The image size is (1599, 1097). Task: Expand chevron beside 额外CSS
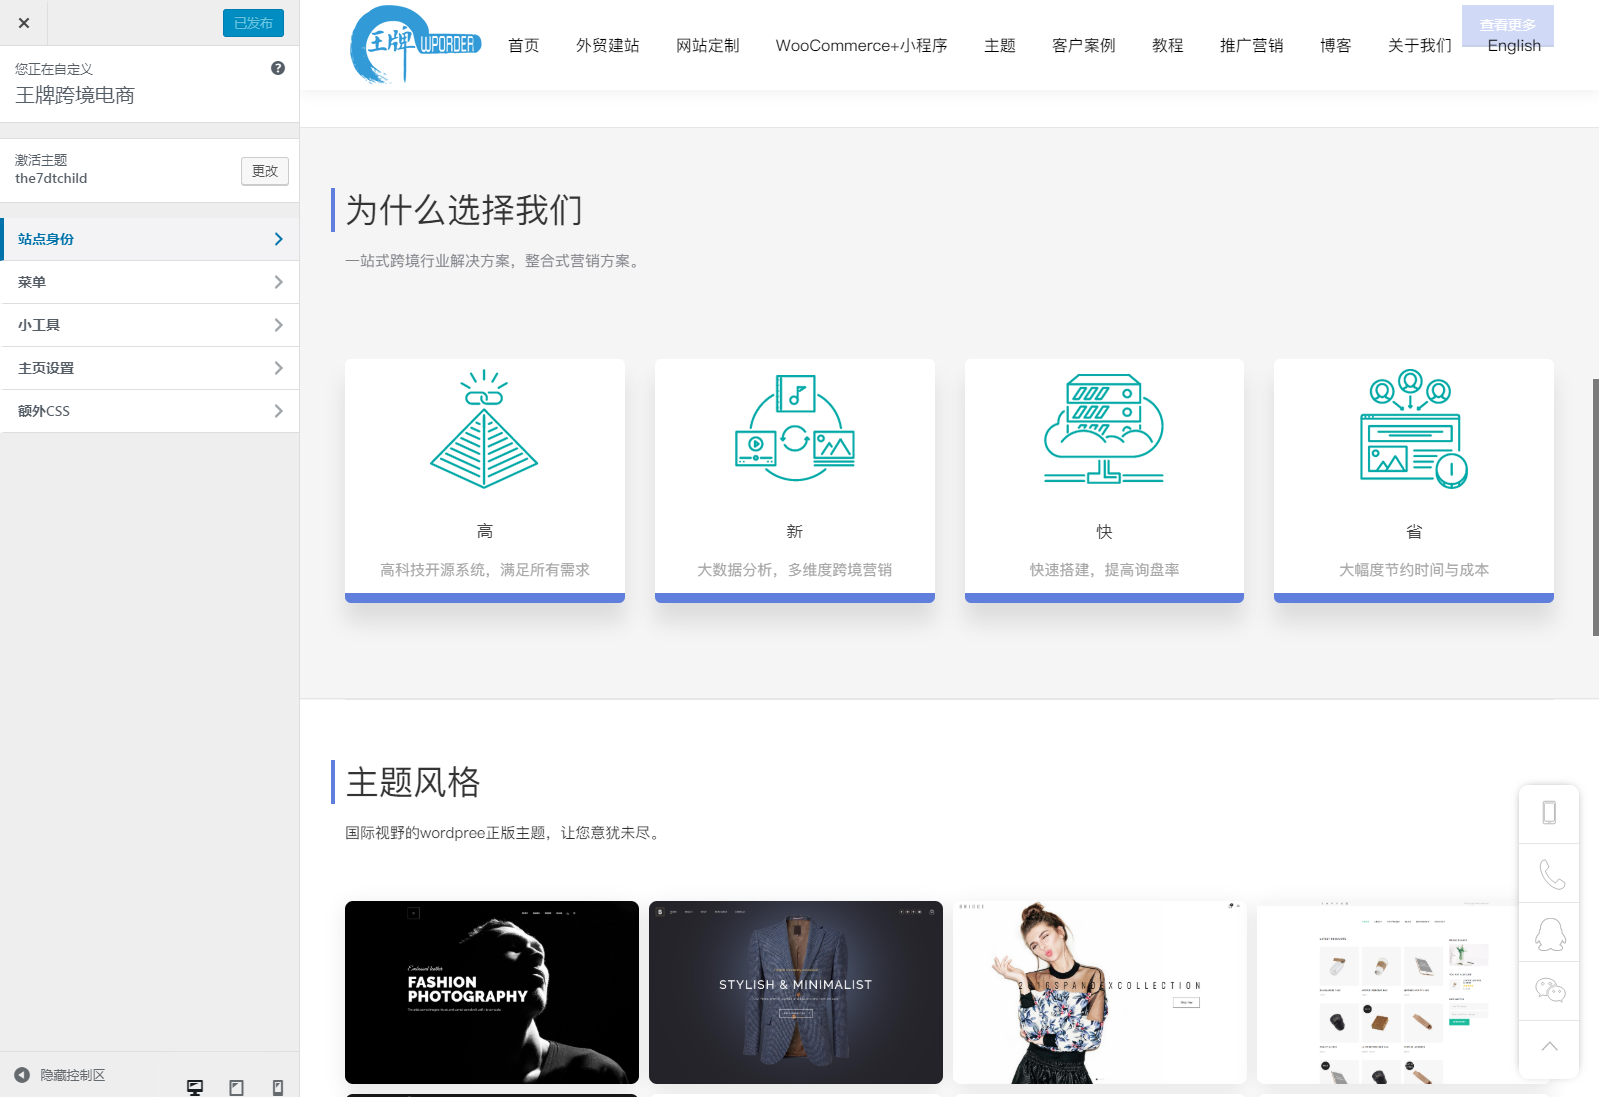278,411
